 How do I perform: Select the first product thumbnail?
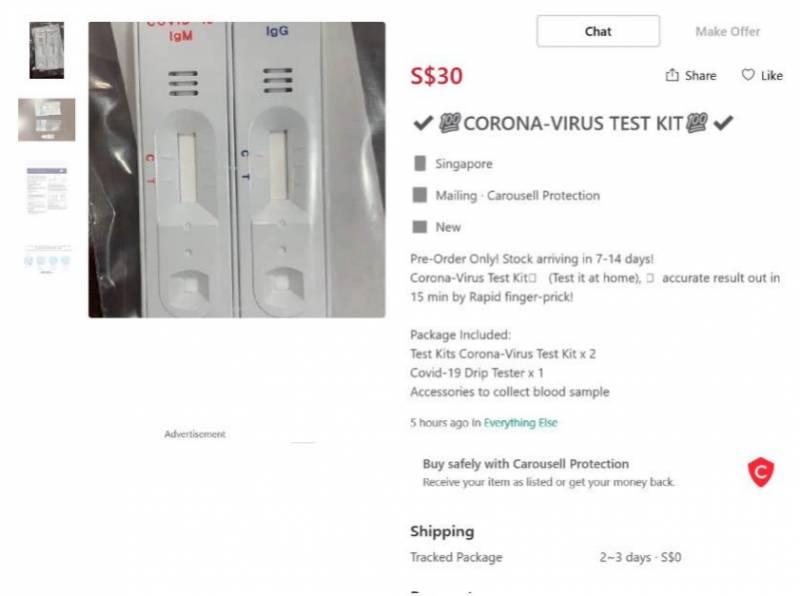pyautogui.click(x=46, y=50)
